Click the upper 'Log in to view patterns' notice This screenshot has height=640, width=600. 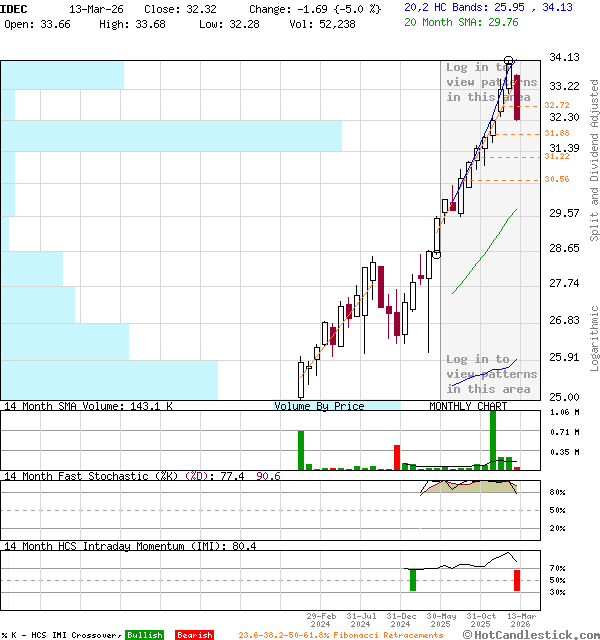491,82
